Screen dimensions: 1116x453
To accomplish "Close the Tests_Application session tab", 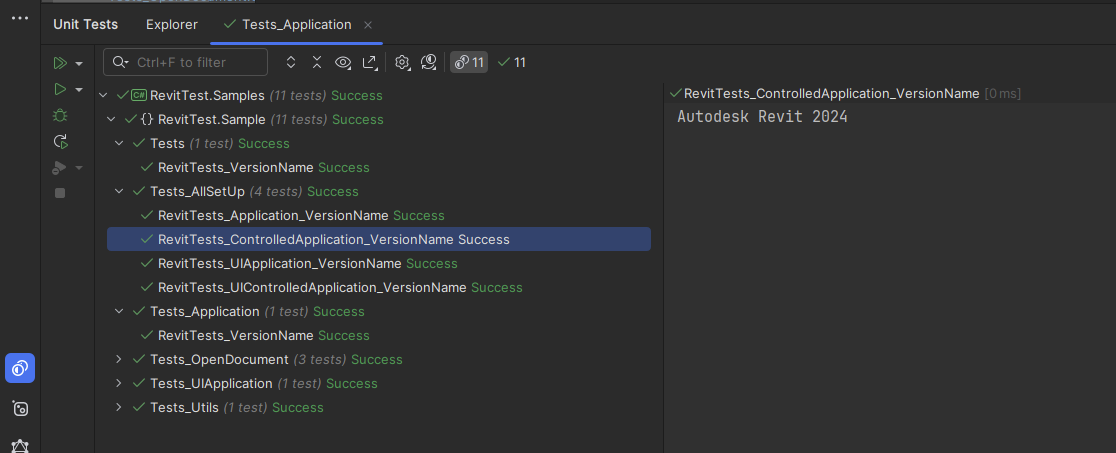I will pyautogui.click(x=368, y=24).
